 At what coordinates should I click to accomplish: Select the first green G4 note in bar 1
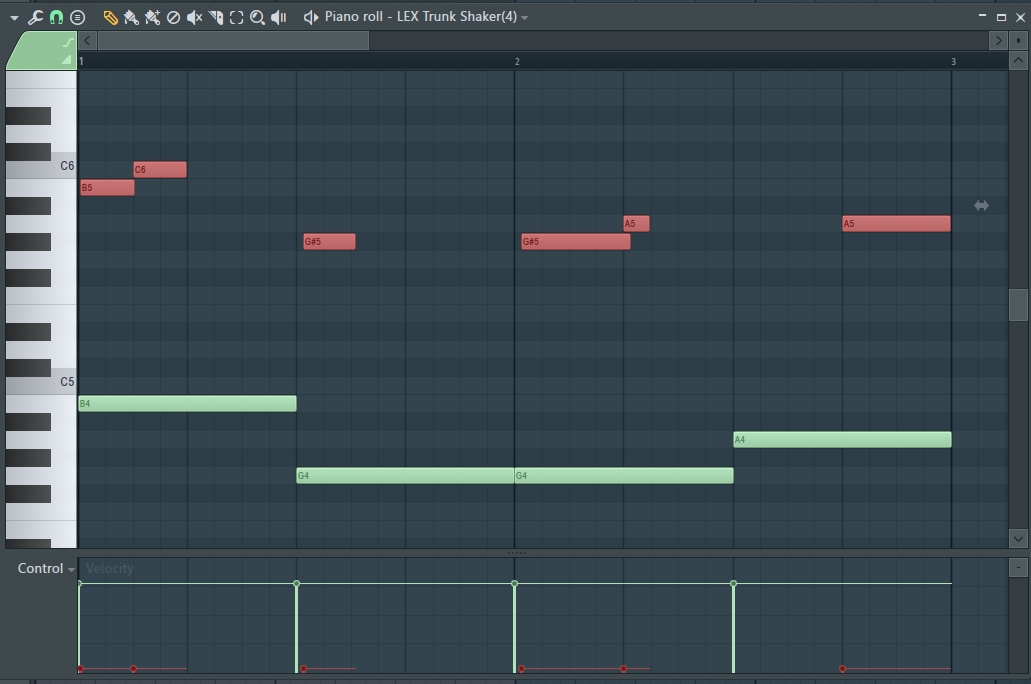[405, 476]
